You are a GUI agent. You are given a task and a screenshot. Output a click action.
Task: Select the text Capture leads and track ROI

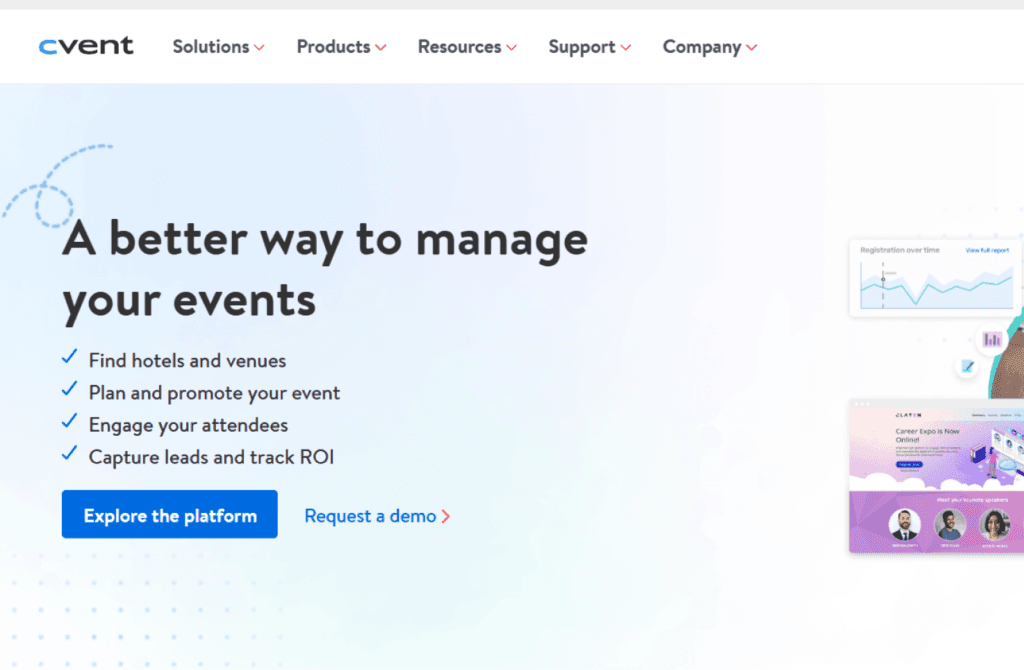[x=211, y=457]
